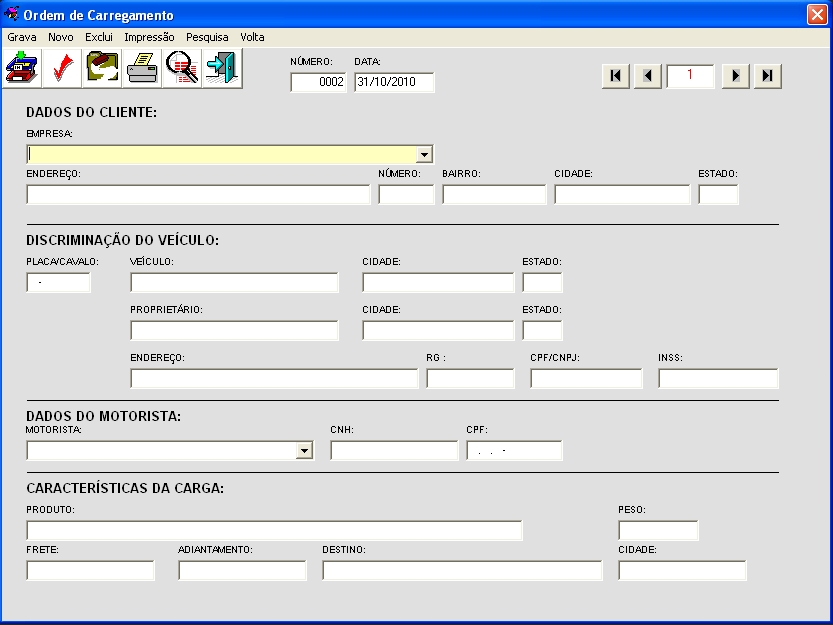The height and width of the screenshot is (625, 833).
Task: Click the red checkmark Novo icon
Action: [x=61, y=67]
